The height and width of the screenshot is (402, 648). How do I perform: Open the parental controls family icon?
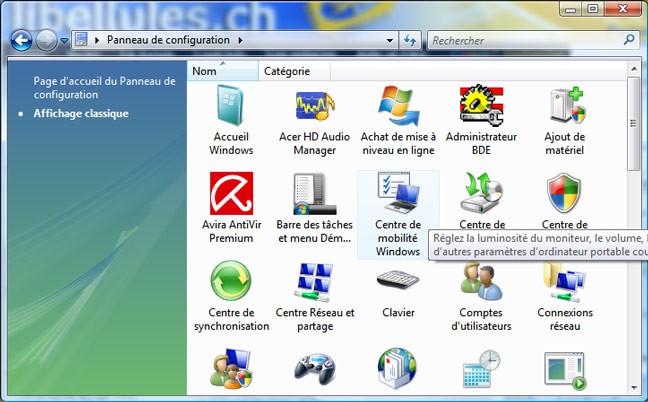231,369
